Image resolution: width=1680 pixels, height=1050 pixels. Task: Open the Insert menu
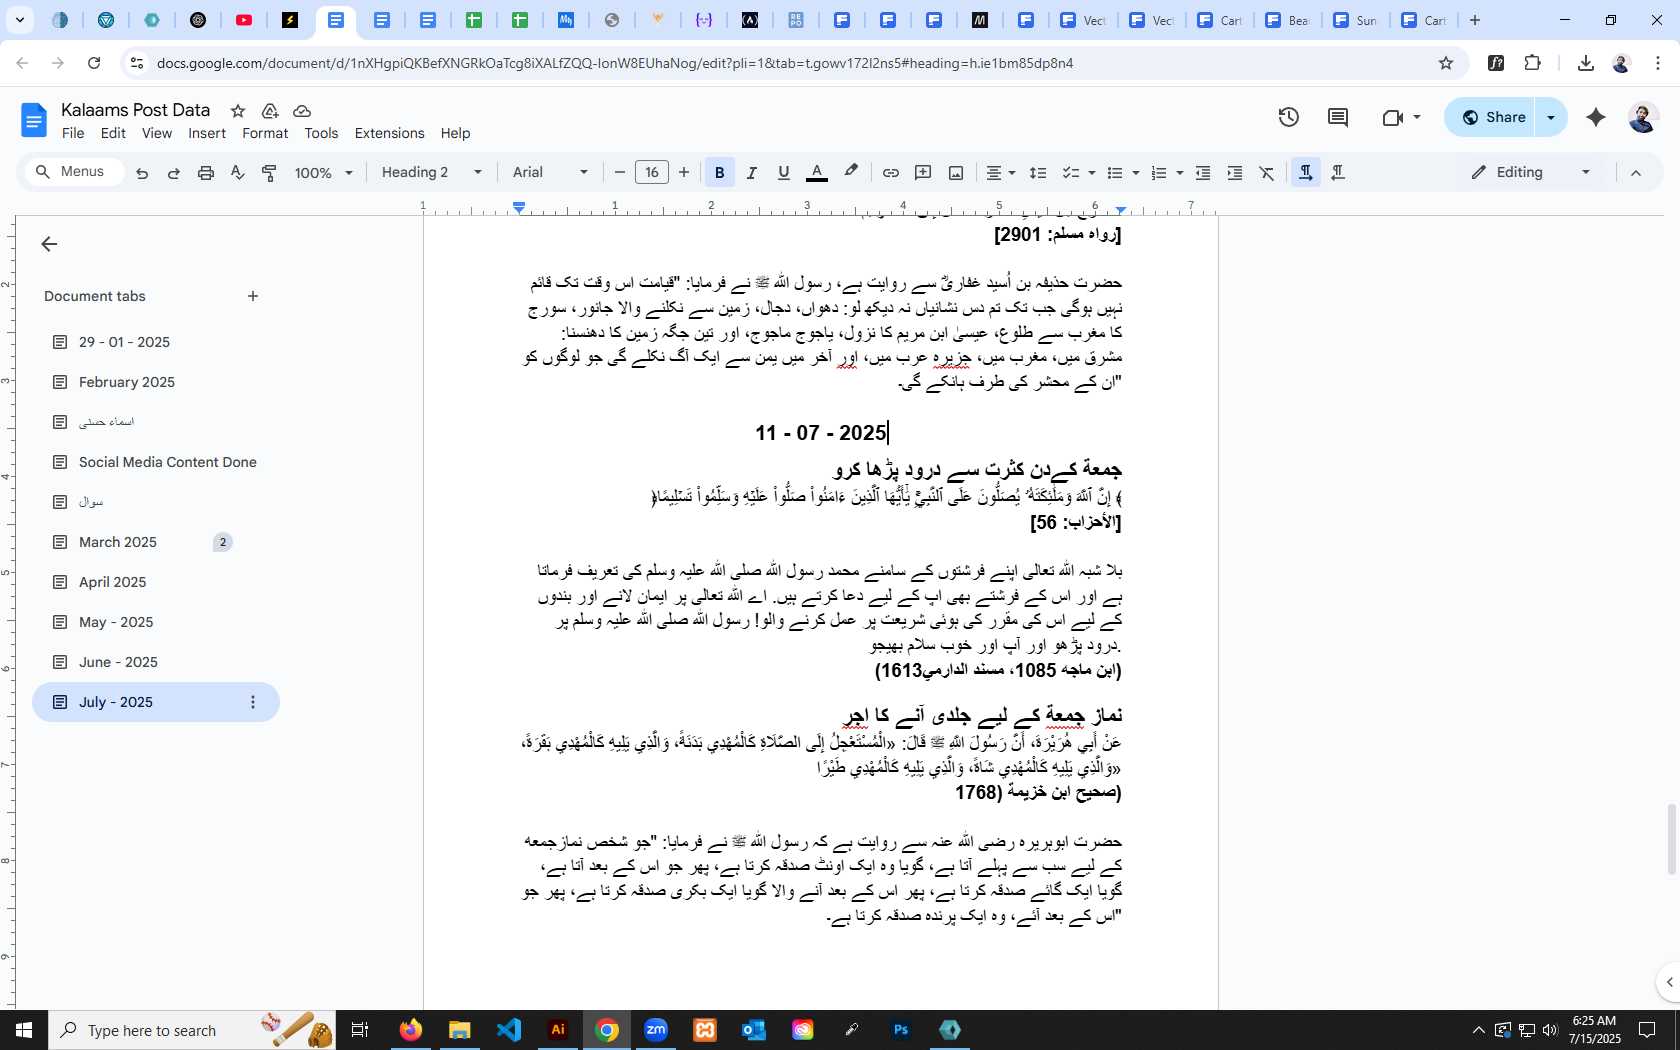pos(207,133)
